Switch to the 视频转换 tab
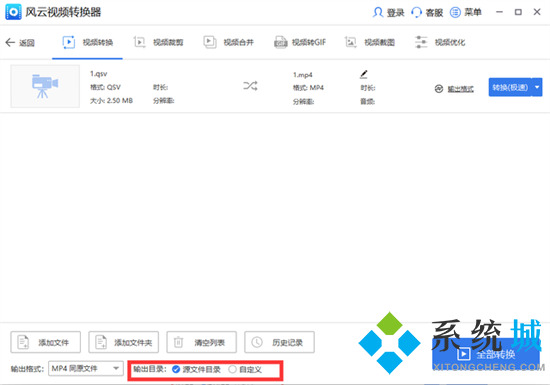 [87, 42]
